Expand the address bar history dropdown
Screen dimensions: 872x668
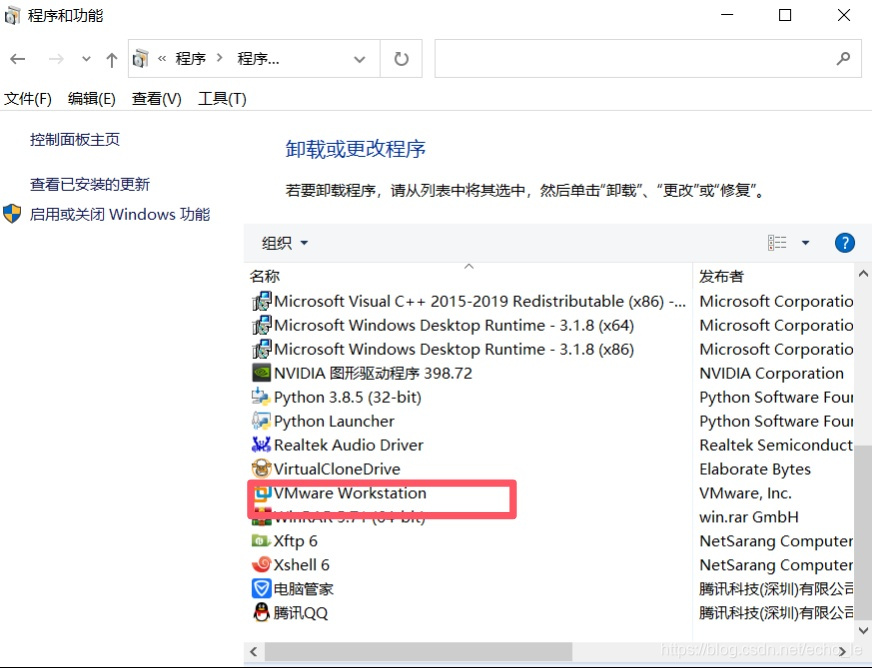pyautogui.click(x=360, y=59)
